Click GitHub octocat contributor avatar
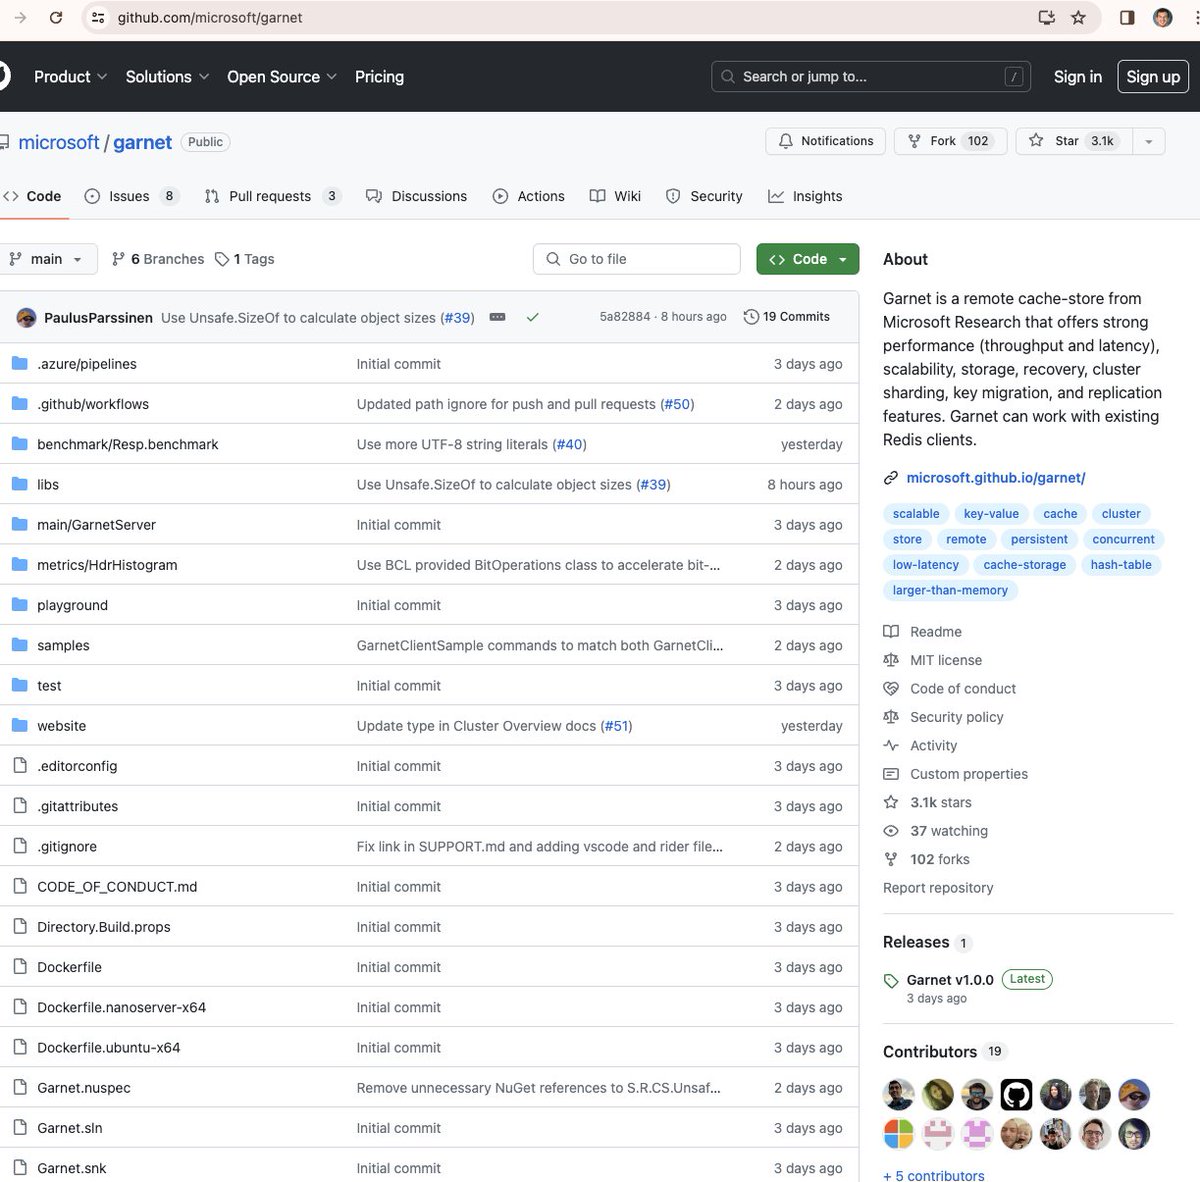This screenshot has height=1182, width=1200. [x=1016, y=1094]
